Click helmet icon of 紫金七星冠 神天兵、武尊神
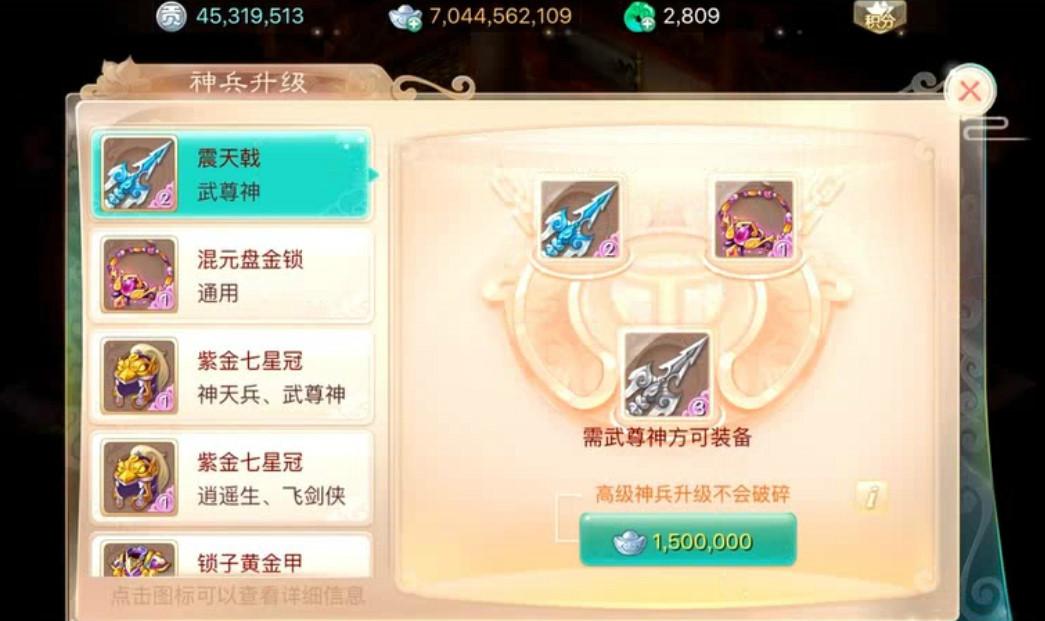 click(x=139, y=376)
